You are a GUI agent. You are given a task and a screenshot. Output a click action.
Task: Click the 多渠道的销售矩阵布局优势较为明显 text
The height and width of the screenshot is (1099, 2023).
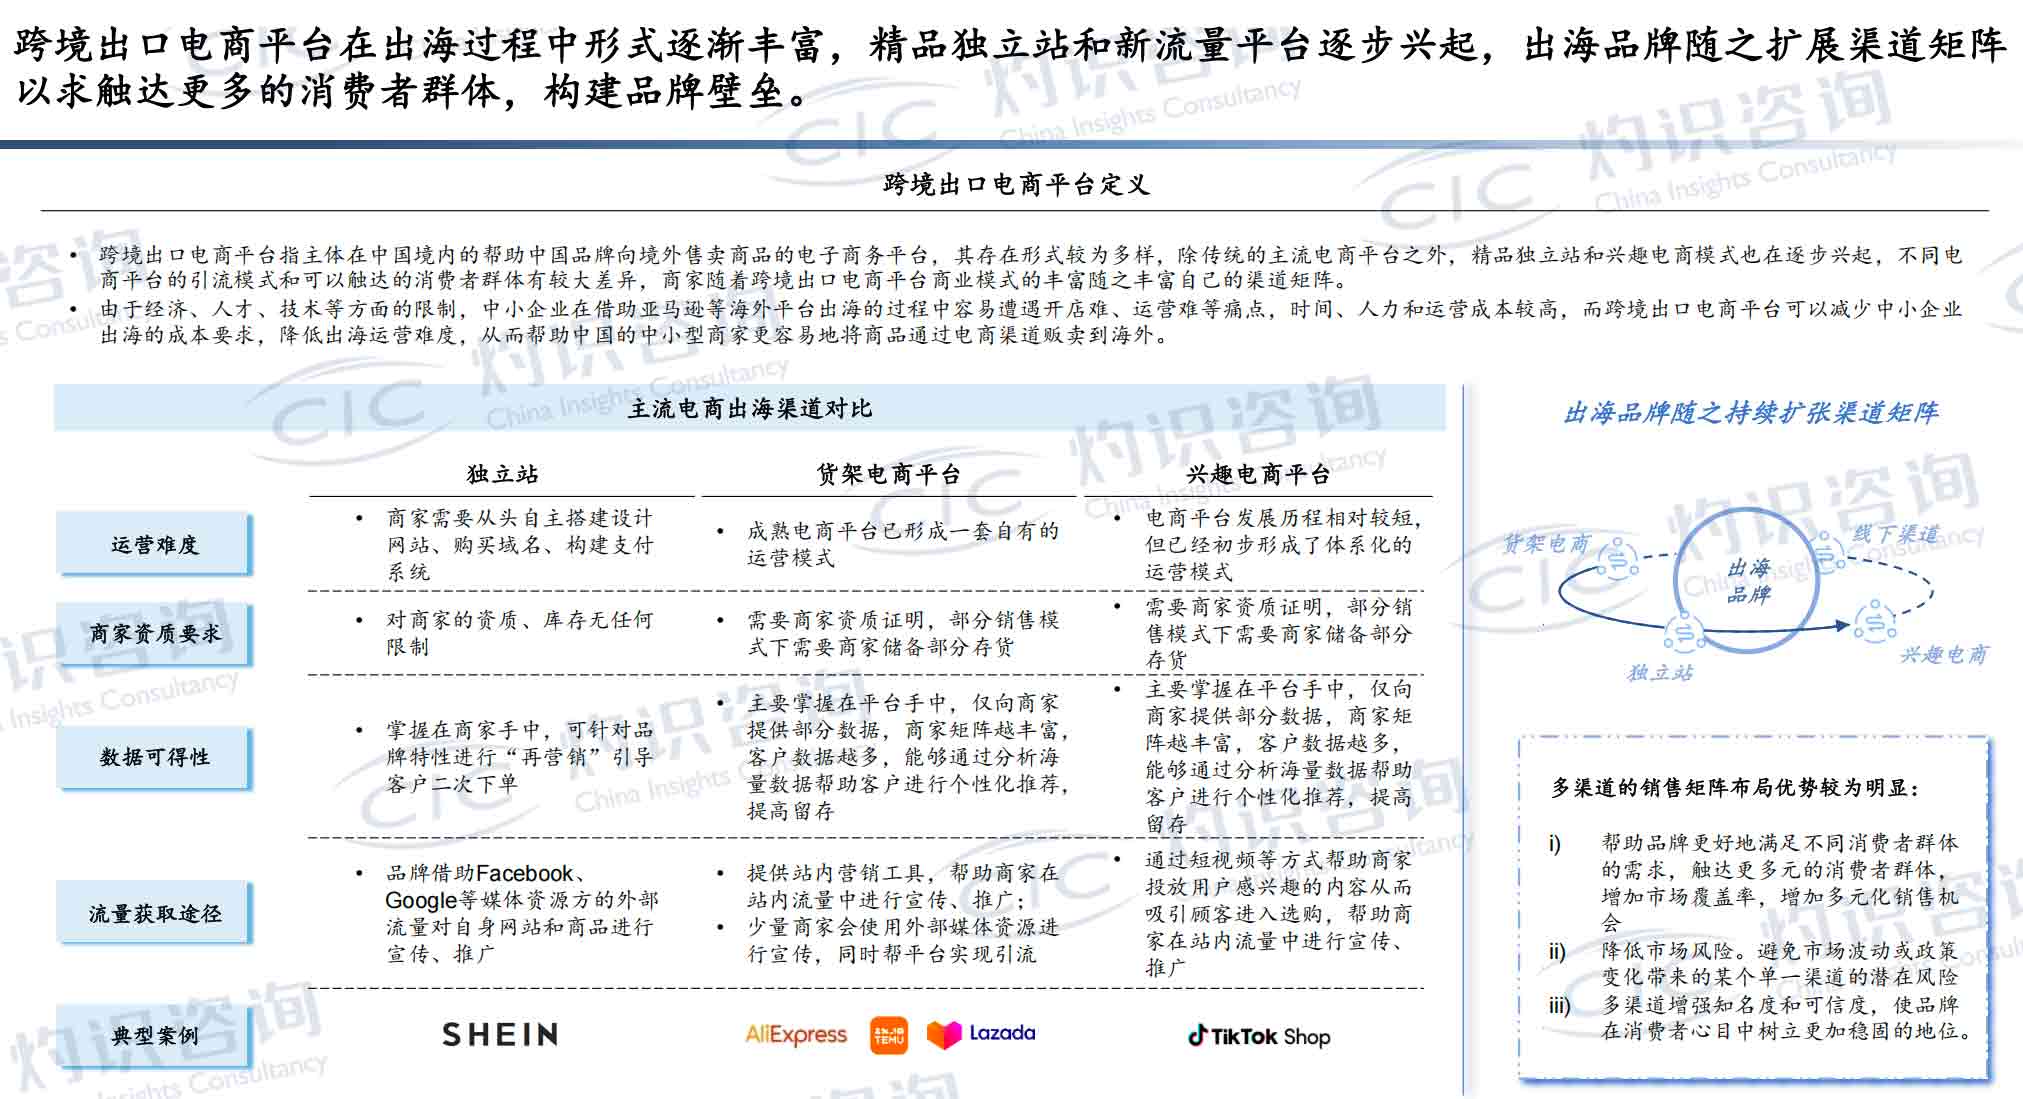pos(1735,788)
